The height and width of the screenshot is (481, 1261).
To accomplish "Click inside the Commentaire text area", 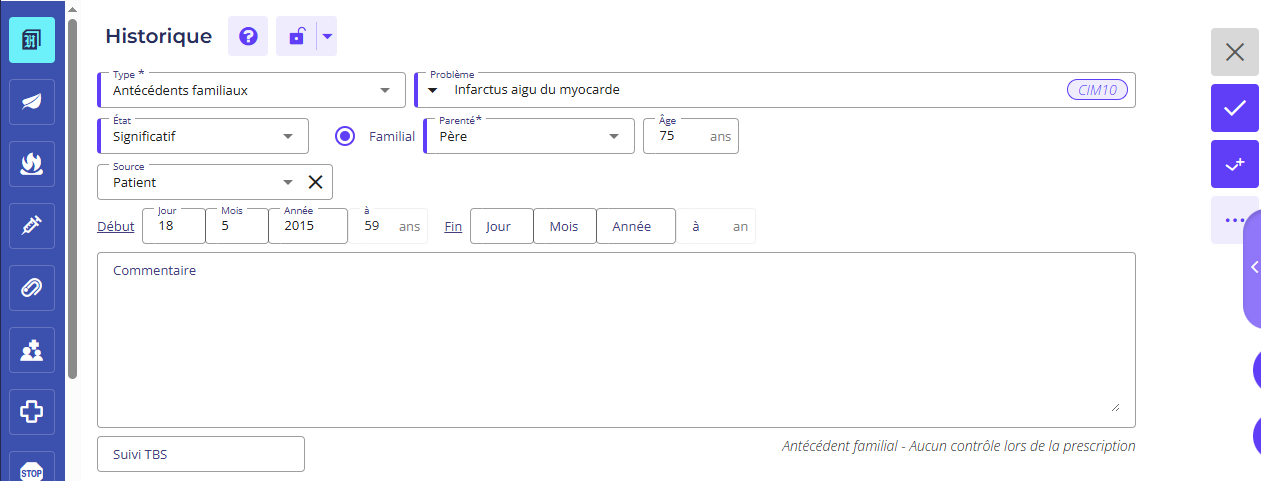I will click(616, 340).
